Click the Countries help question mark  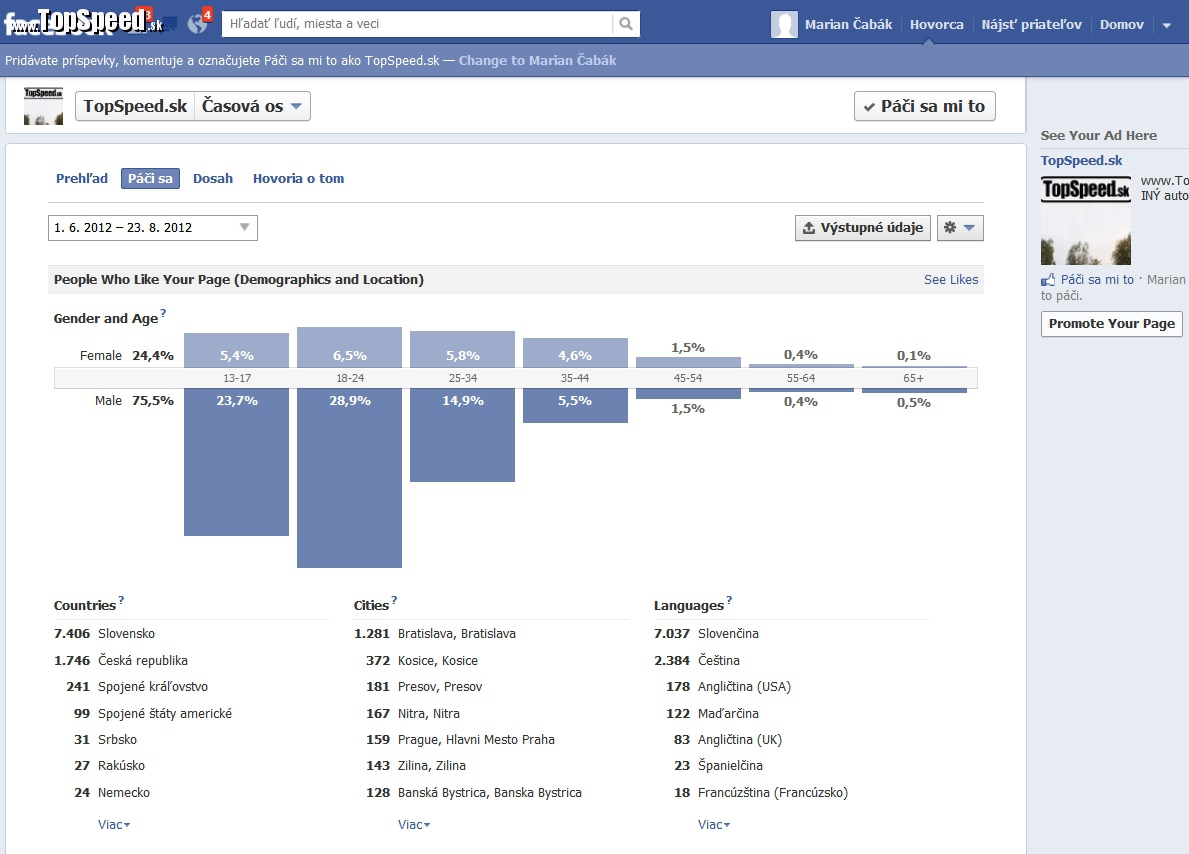pyautogui.click(x=121, y=600)
